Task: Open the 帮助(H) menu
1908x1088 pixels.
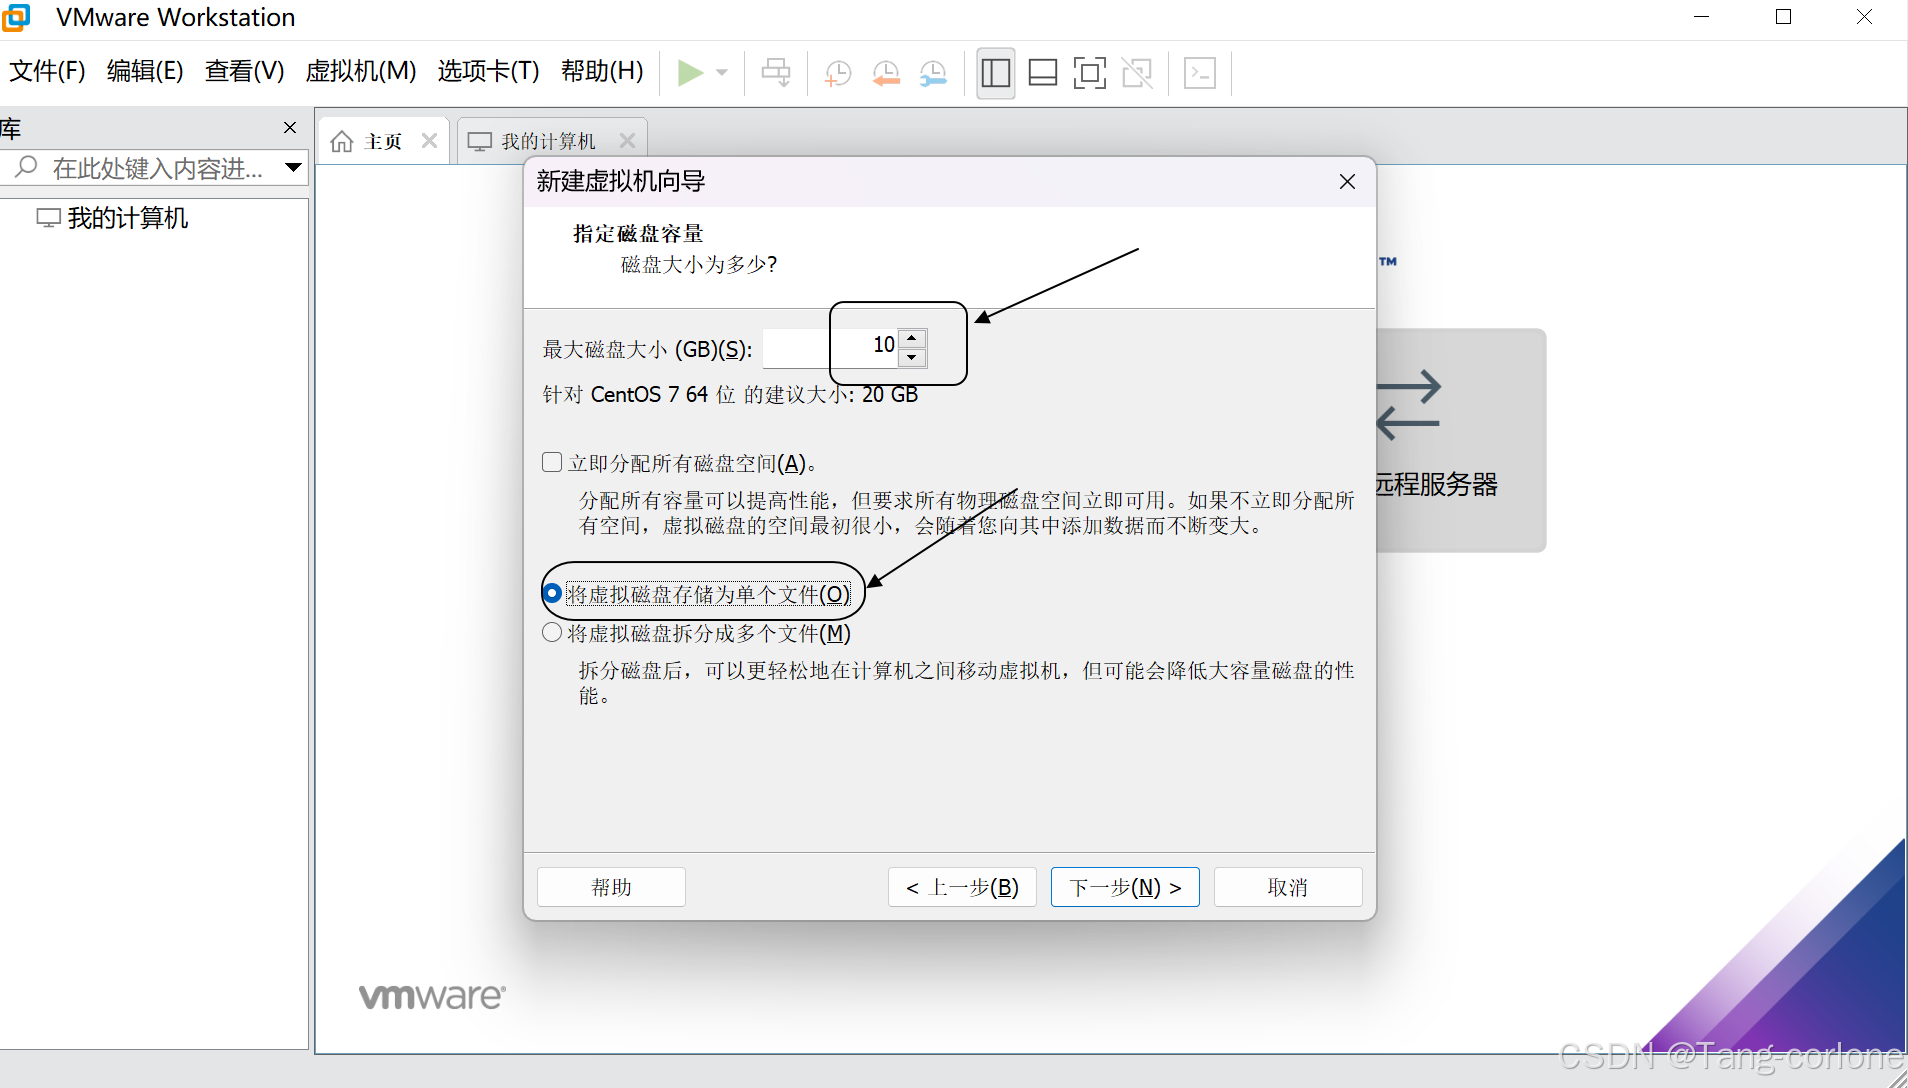Action: click(x=602, y=71)
